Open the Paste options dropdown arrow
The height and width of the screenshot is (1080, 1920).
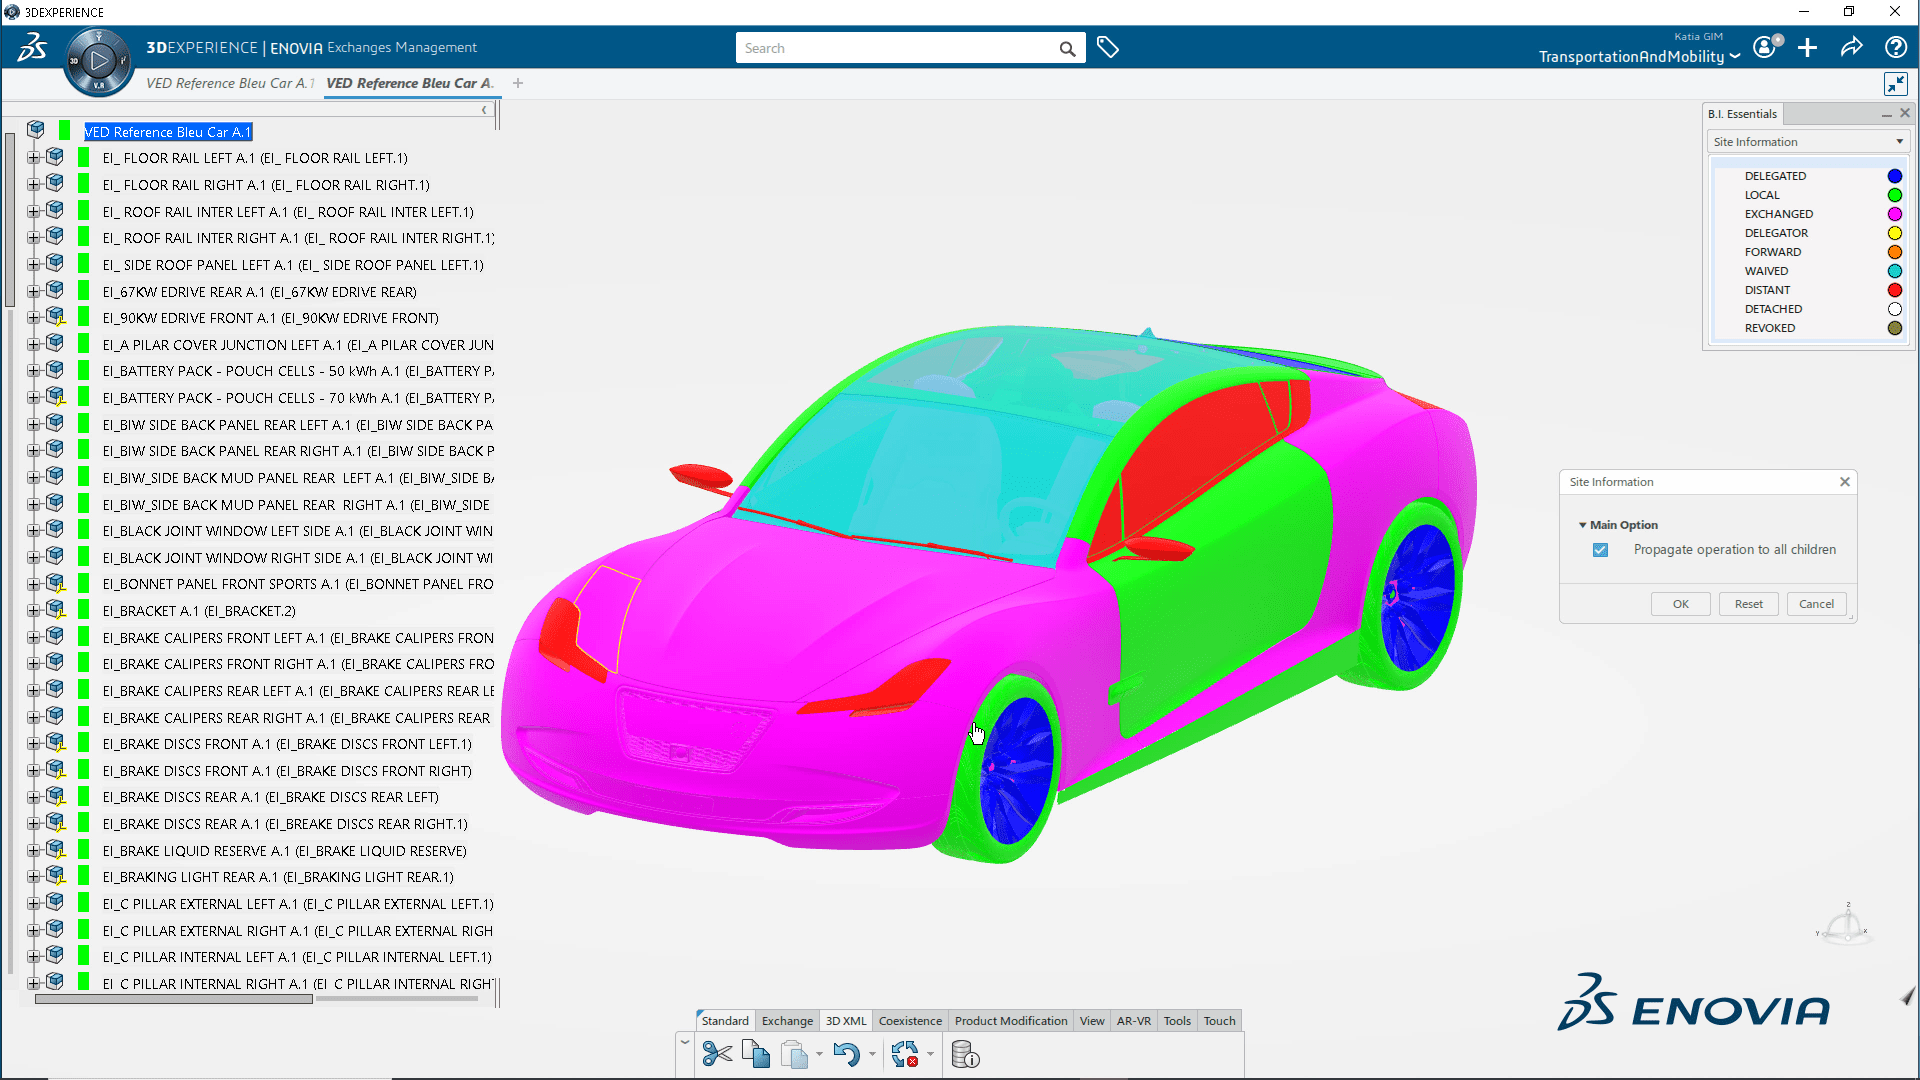[x=819, y=1054]
